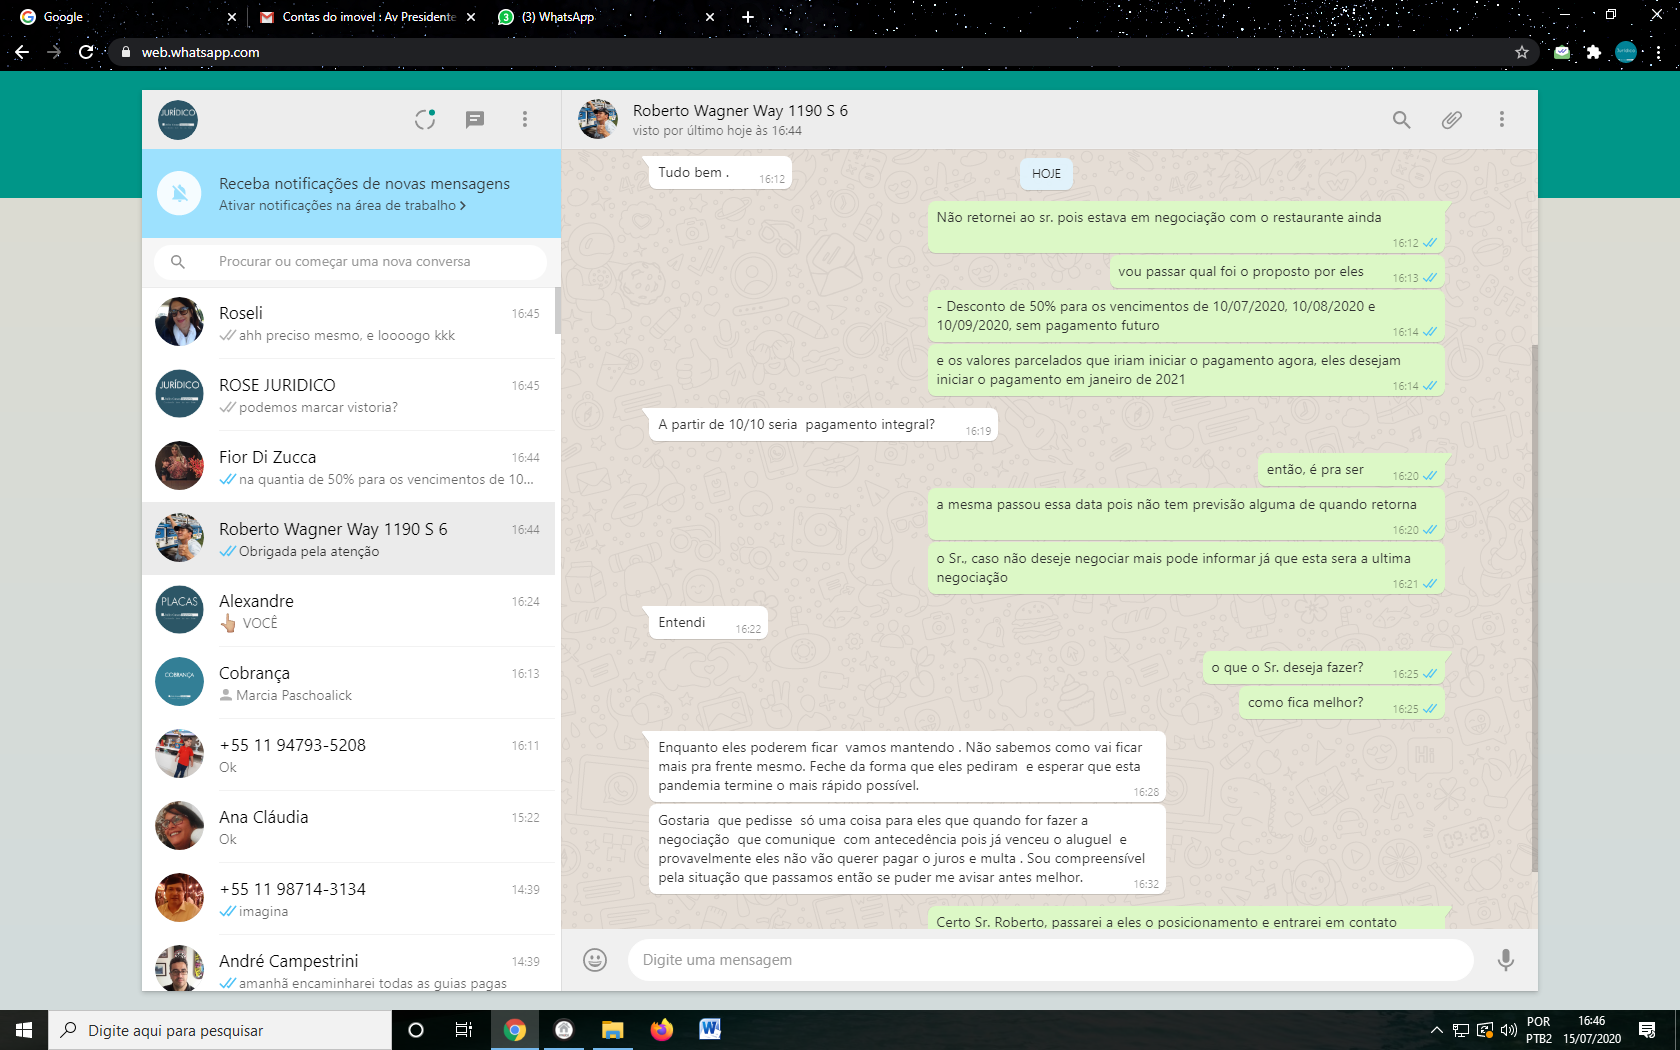This screenshot has width=1680, height=1050.
Task: Open the Fior Di Zucca chat
Action: [x=350, y=467]
